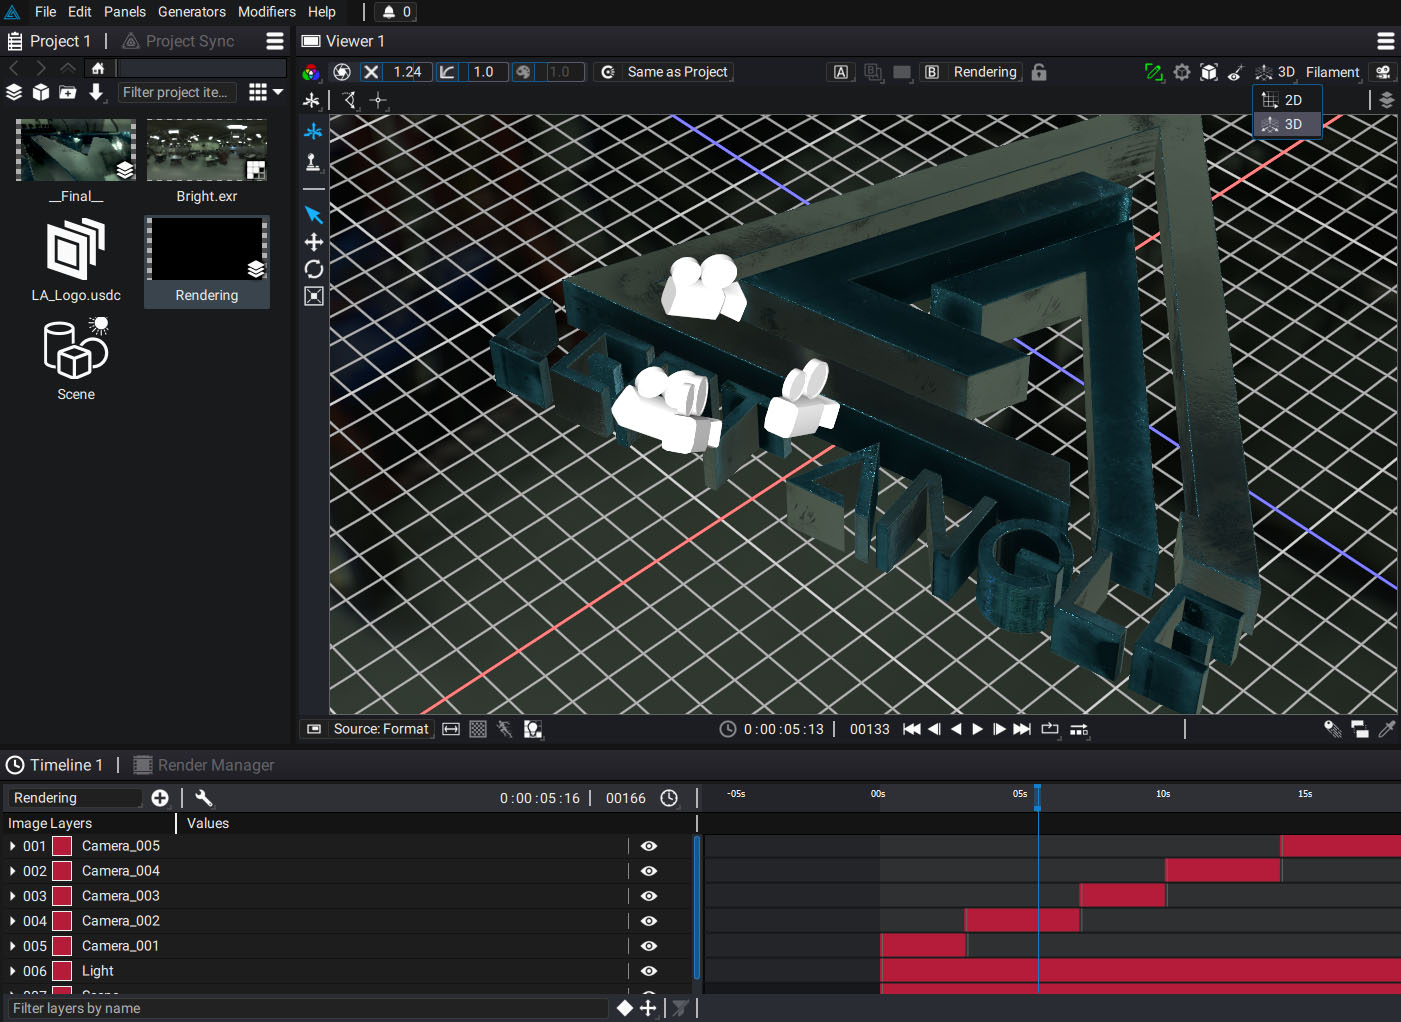Screen dimensions: 1401x1022
Task: Open the project grid view dropdown
Action: (x=265, y=92)
